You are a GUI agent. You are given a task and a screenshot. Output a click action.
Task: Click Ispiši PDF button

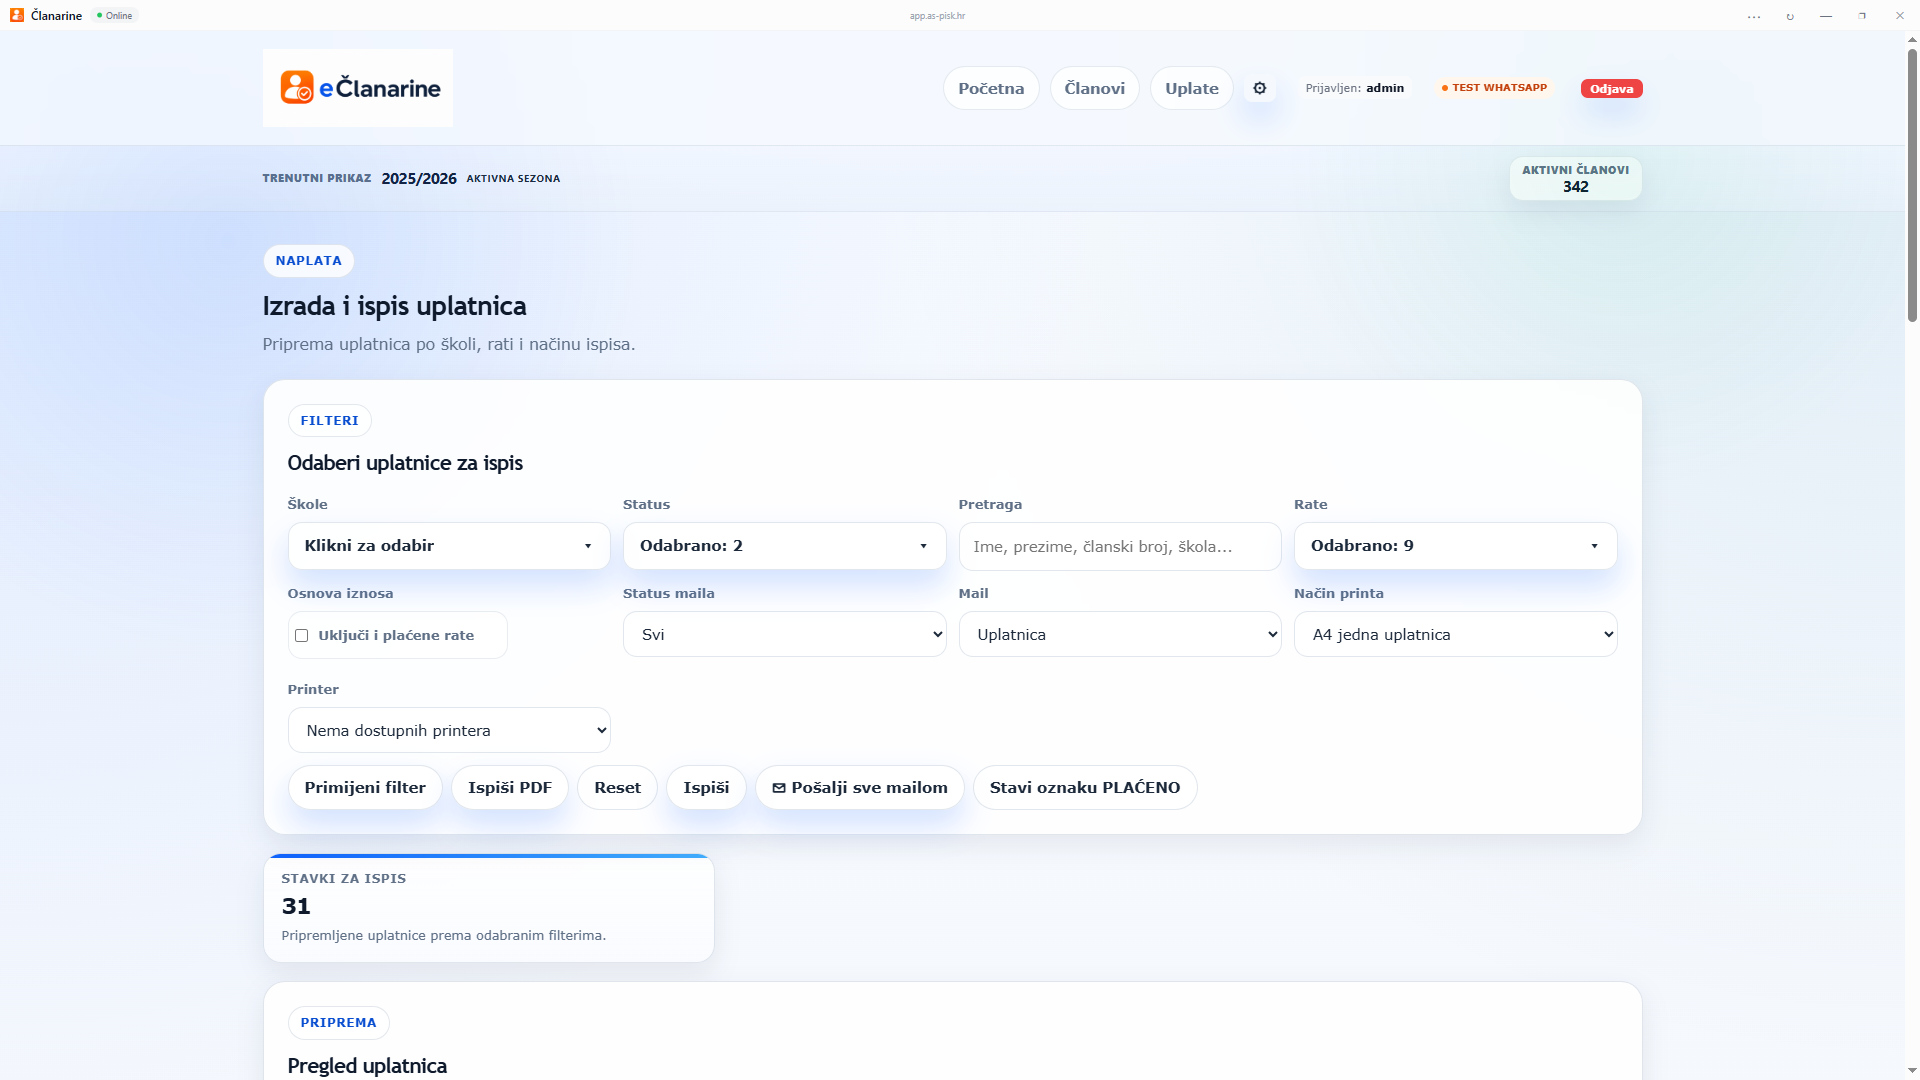510,788
